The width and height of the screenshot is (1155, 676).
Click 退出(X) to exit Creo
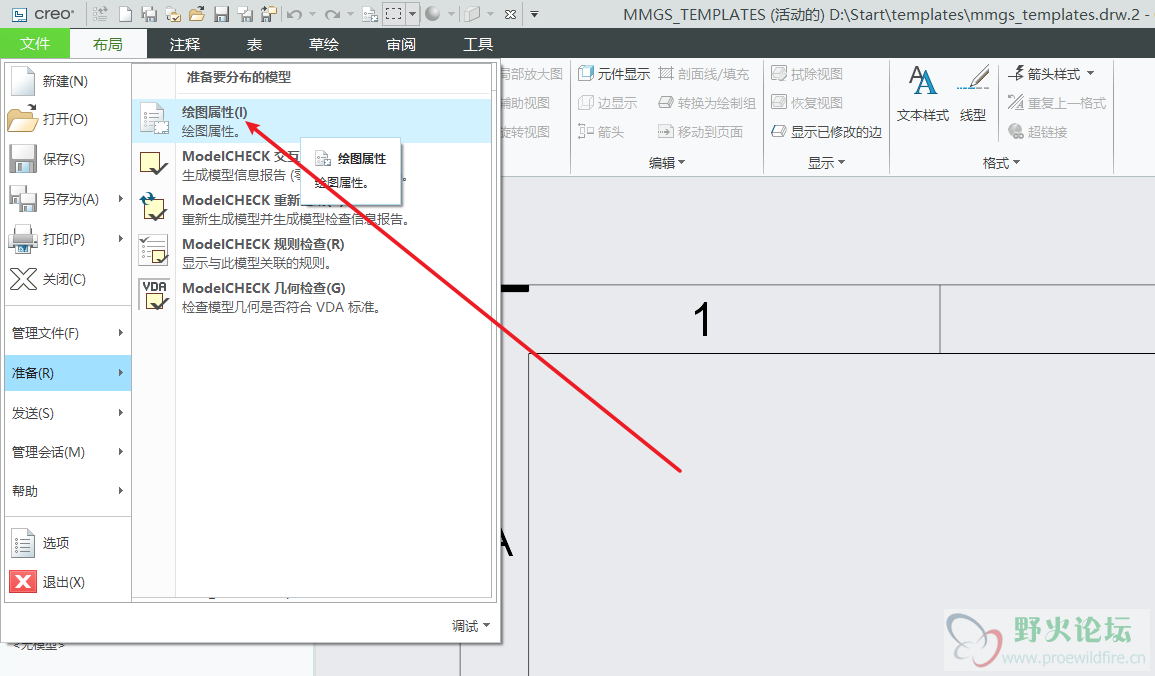point(68,582)
